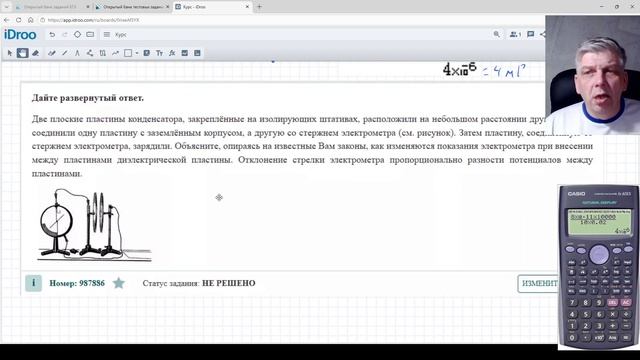Redo the last undone action
This screenshot has width=640, height=360.
[x=64, y=35]
